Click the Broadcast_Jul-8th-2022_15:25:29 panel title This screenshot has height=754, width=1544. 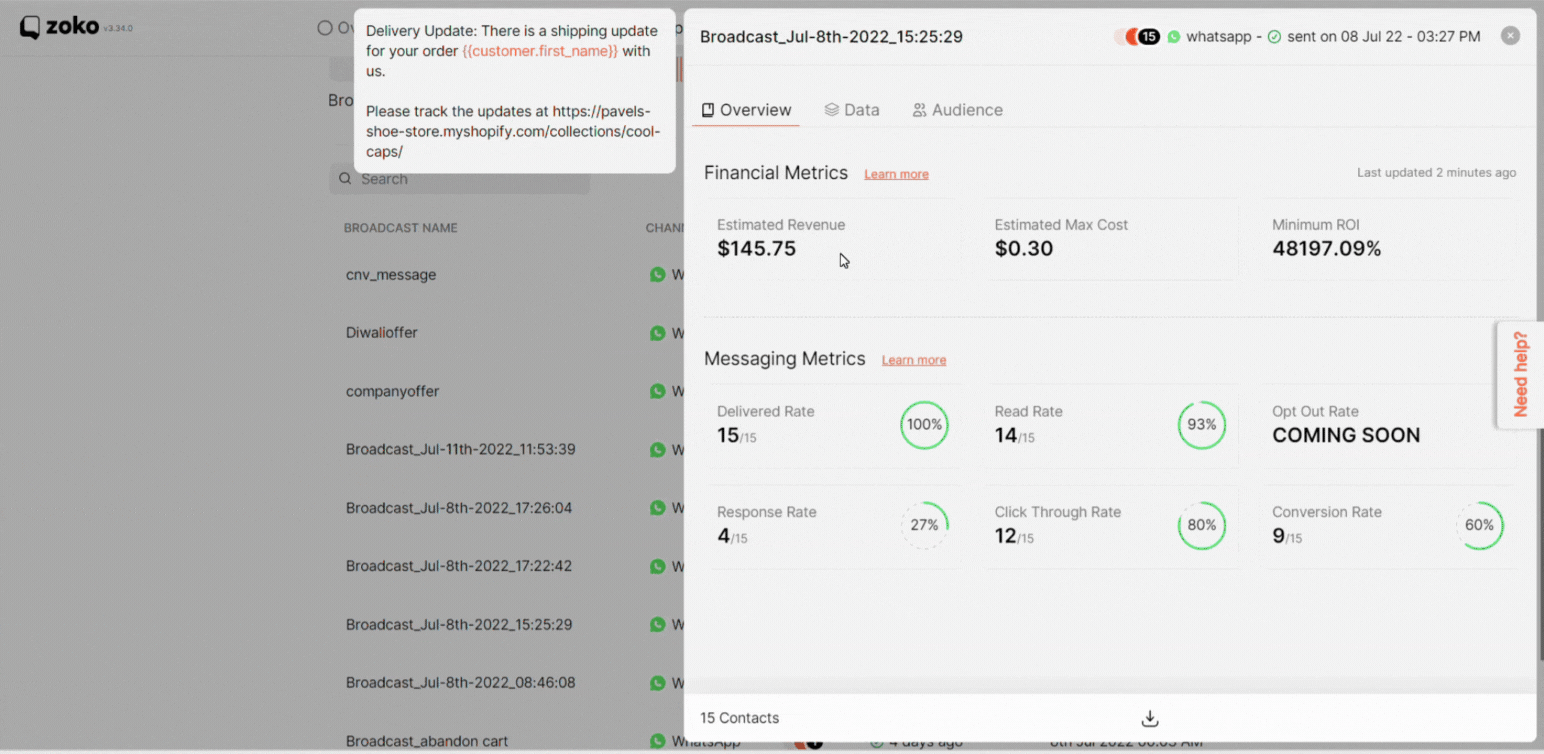(831, 37)
